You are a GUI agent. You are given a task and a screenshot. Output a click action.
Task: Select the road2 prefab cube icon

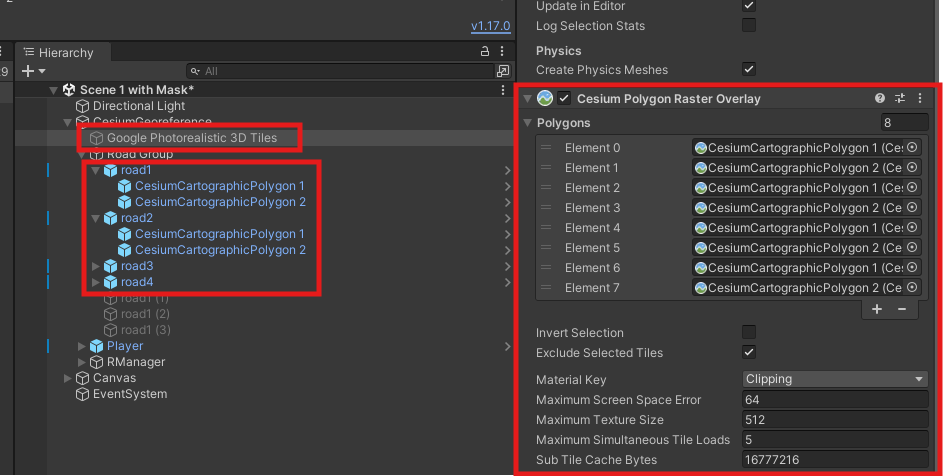coord(110,218)
